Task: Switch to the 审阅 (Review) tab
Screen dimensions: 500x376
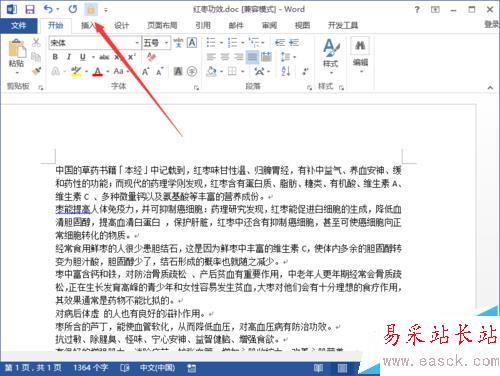Action: pos(269,25)
